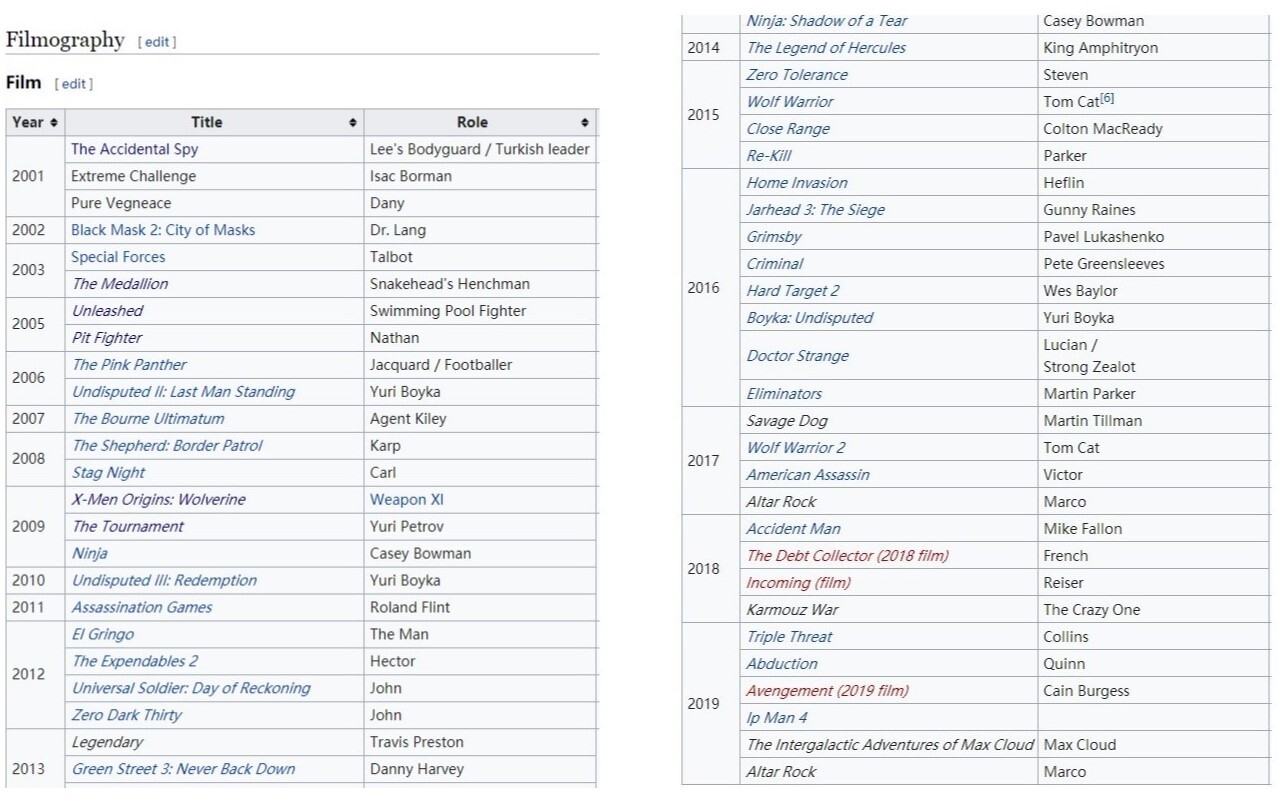Screen dimensions: 1280x798
Task: Open X-Men Origins: Wolverine link
Action: (158, 500)
